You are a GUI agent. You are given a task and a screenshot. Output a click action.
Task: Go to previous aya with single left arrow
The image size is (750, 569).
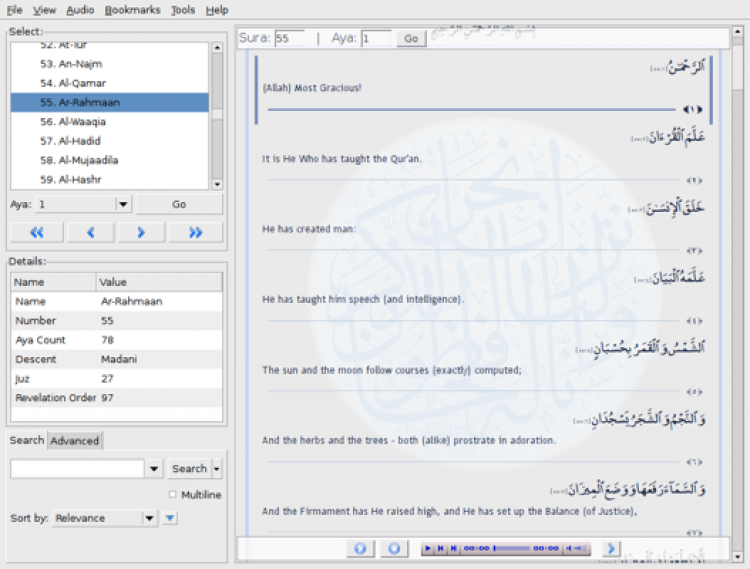click(91, 232)
